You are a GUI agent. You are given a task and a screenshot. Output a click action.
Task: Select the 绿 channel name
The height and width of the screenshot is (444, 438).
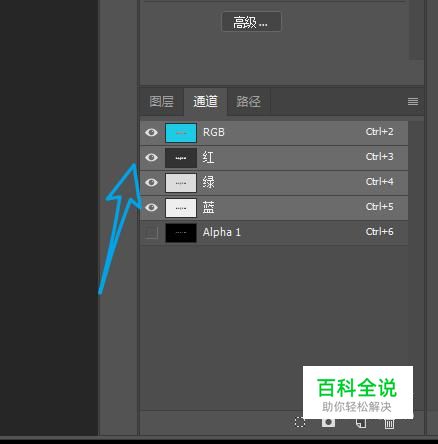point(208,182)
